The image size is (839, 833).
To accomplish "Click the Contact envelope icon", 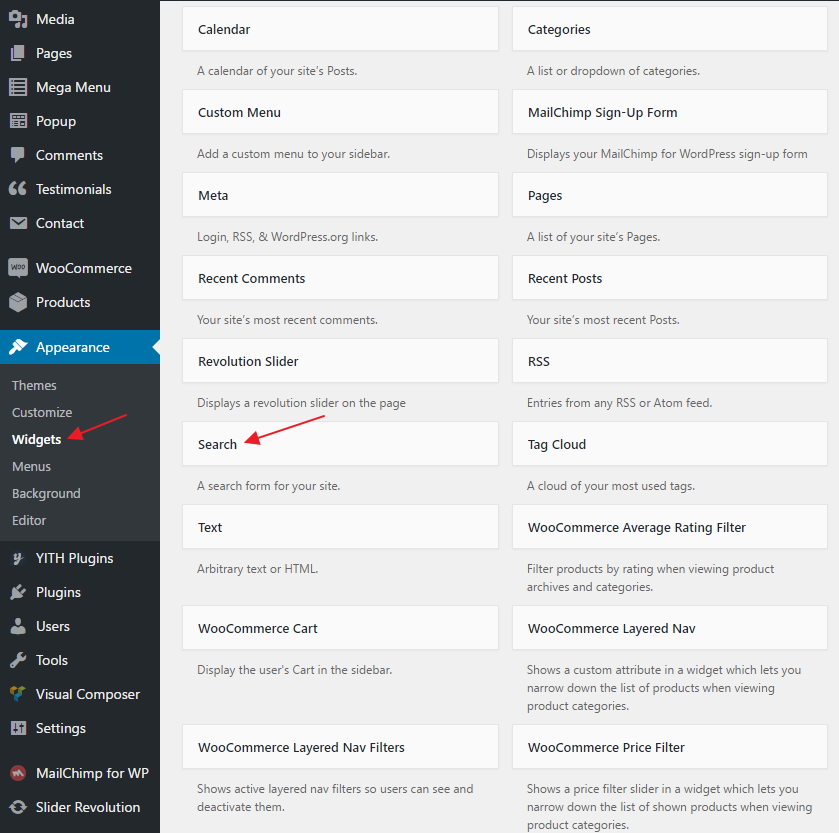I will tap(18, 223).
